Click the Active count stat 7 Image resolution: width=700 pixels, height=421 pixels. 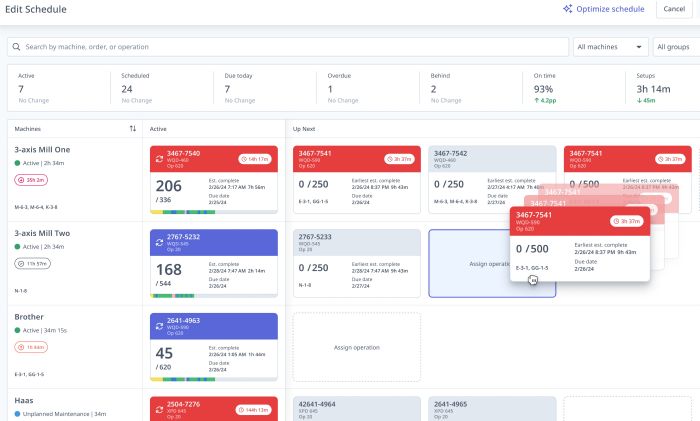tap(21, 89)
